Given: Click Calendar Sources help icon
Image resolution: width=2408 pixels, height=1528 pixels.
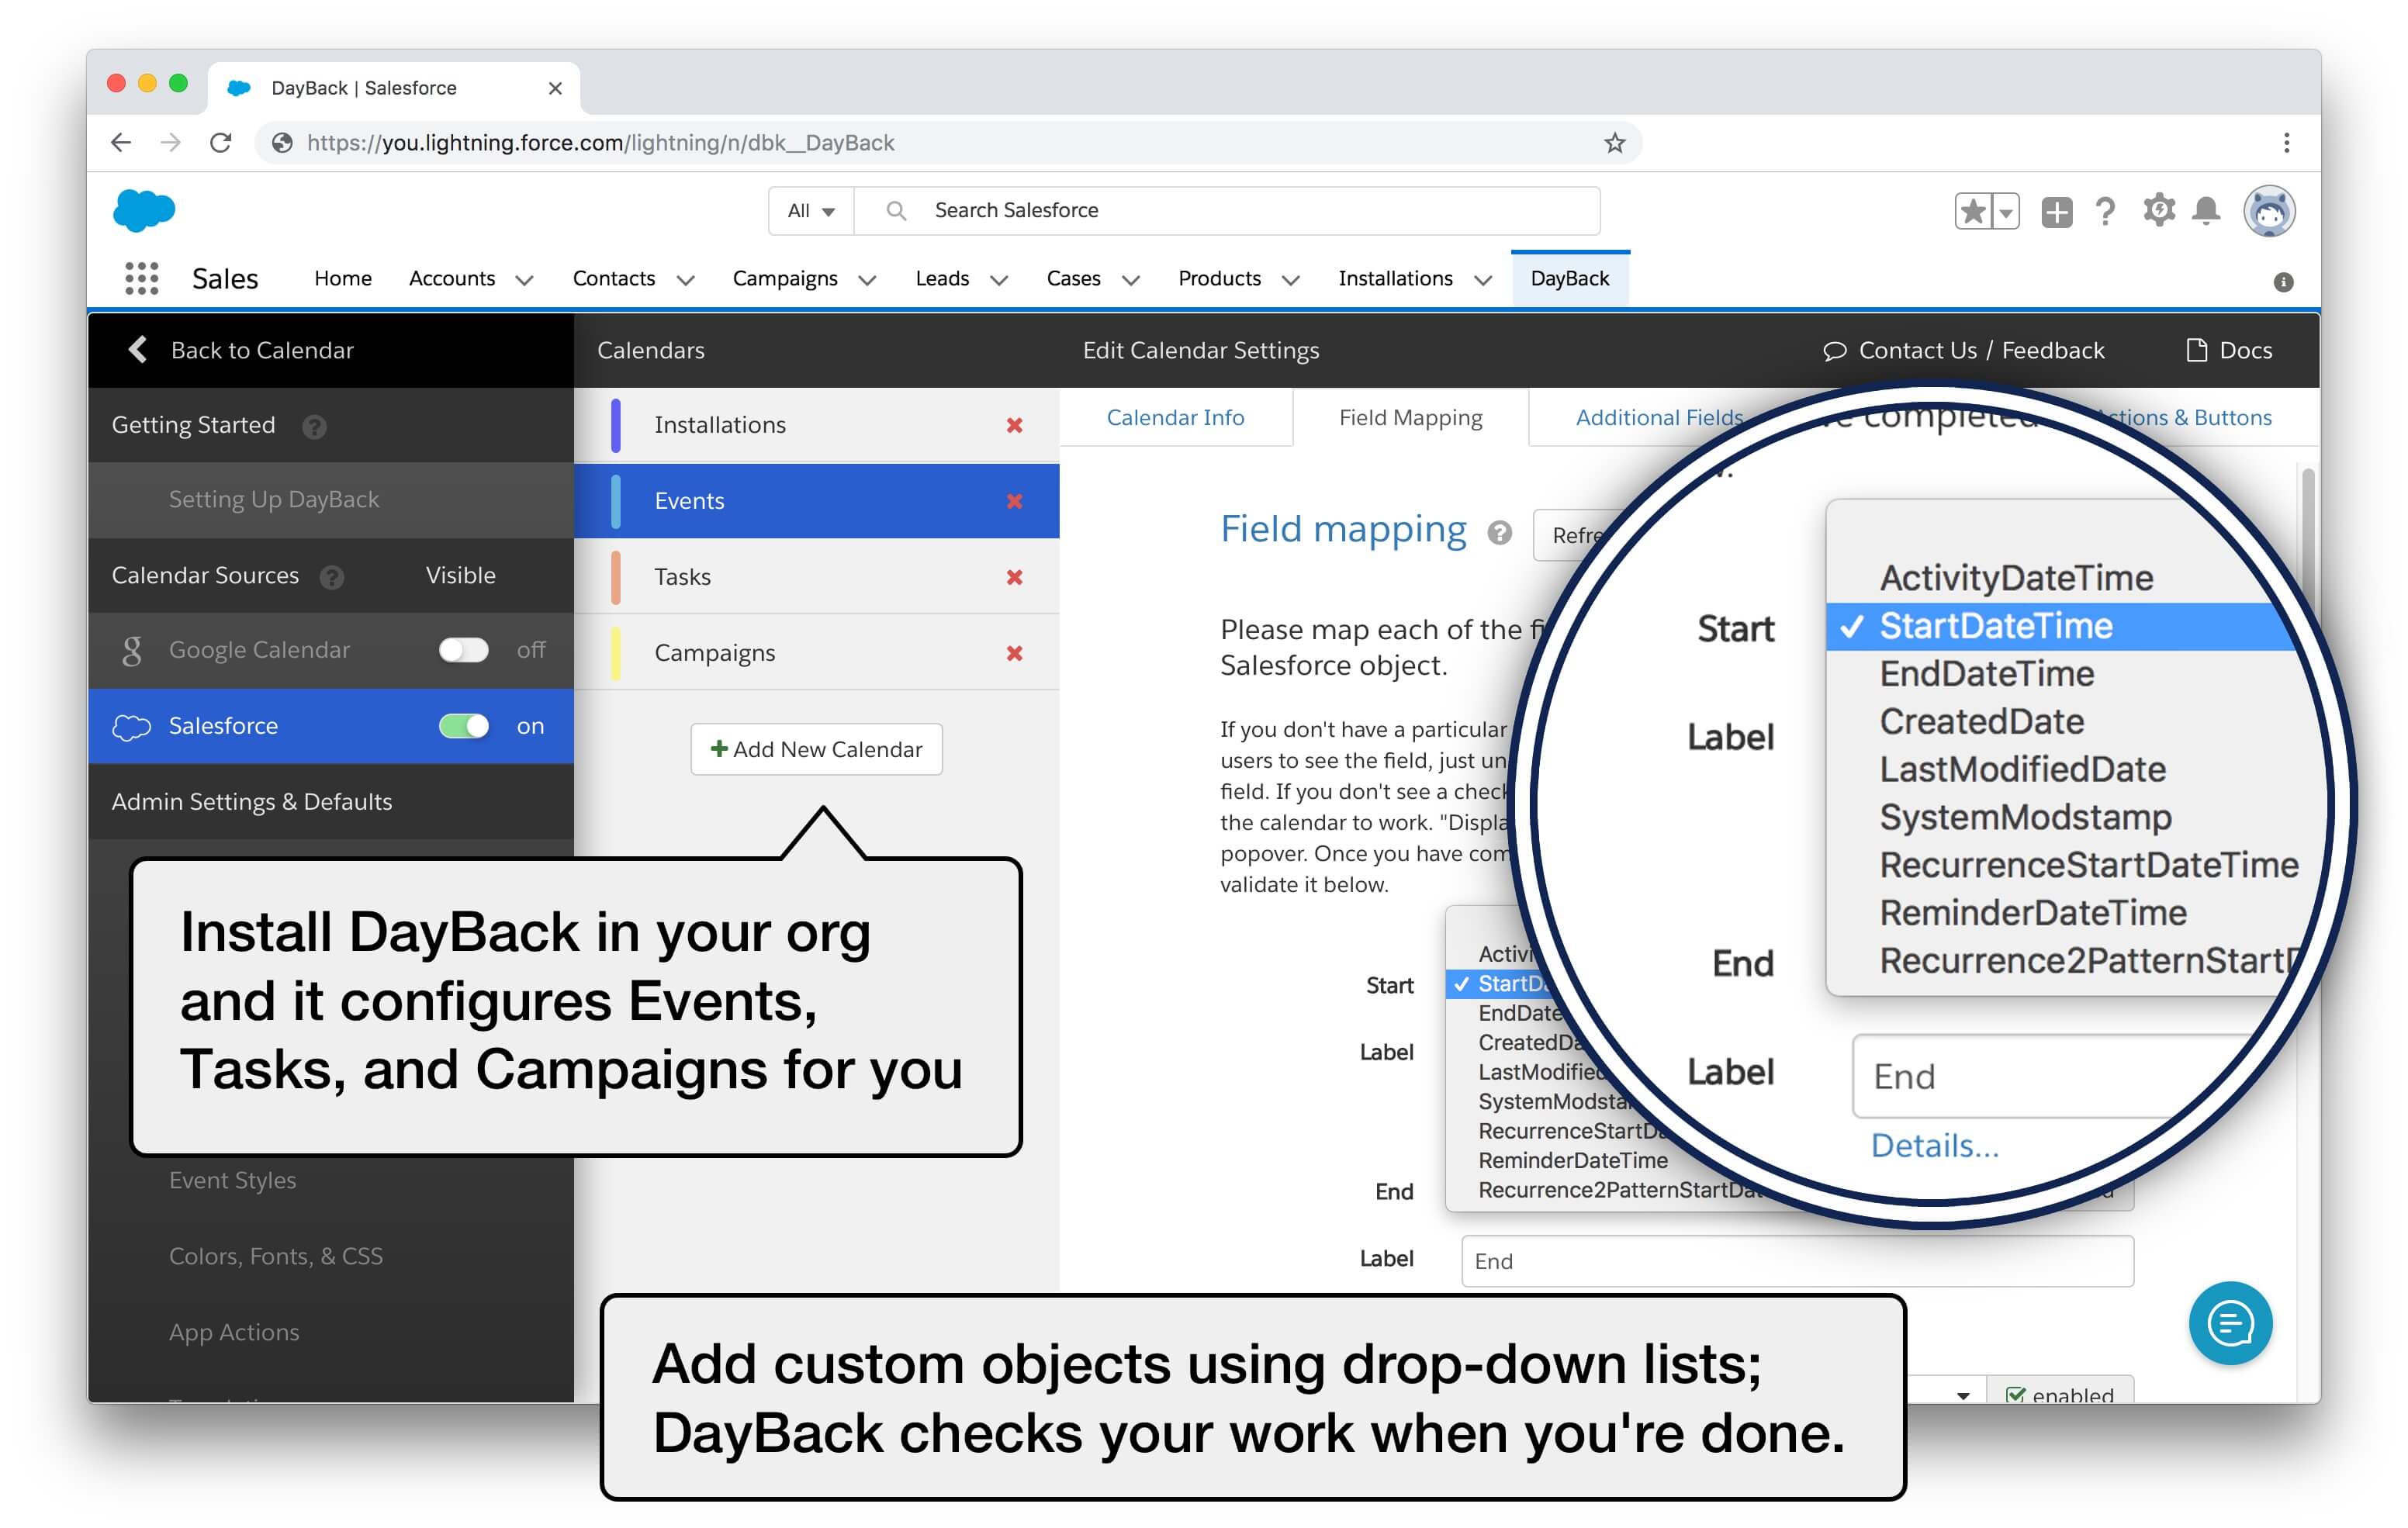Looking at the screenshot, I should [x=332, y=577].
